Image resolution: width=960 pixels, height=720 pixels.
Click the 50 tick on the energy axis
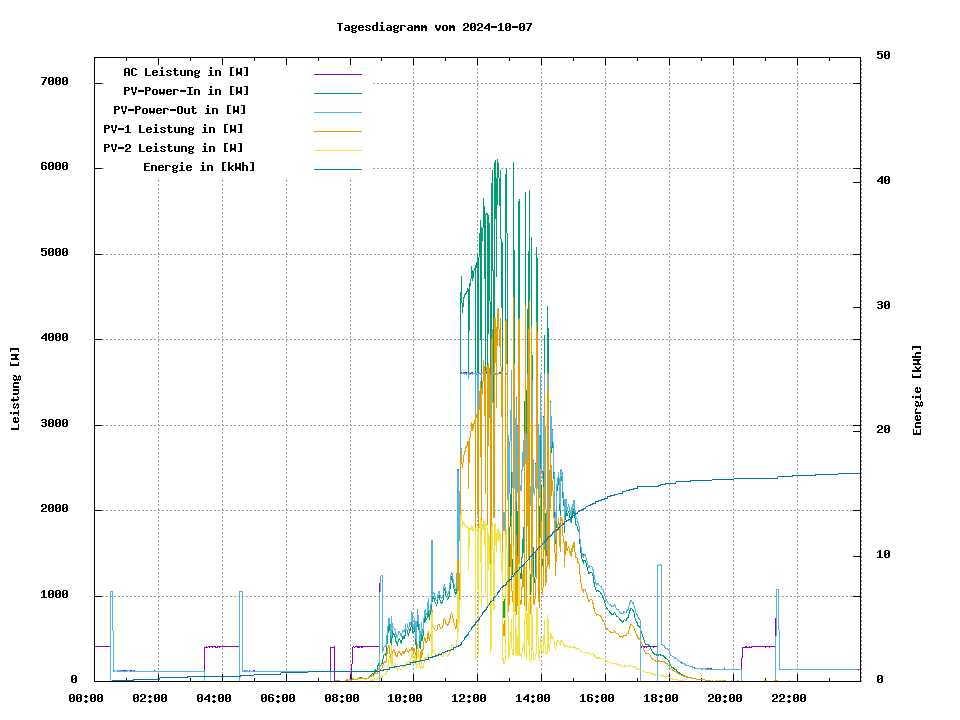[883, 55]
